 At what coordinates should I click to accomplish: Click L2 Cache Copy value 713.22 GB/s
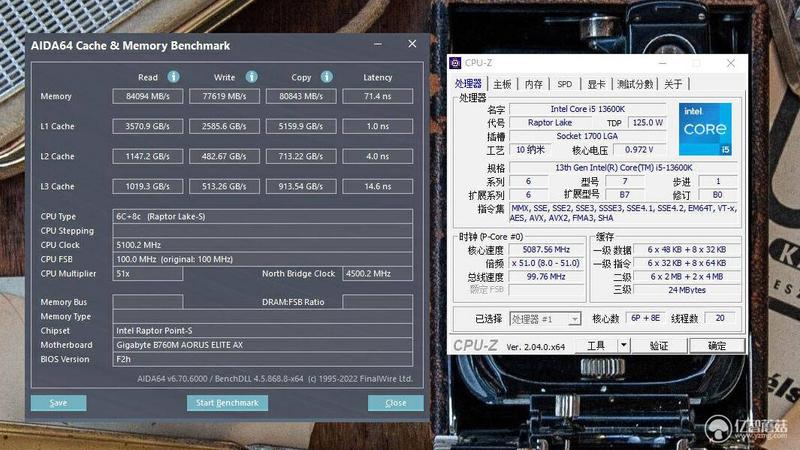(x=301, y=156)
